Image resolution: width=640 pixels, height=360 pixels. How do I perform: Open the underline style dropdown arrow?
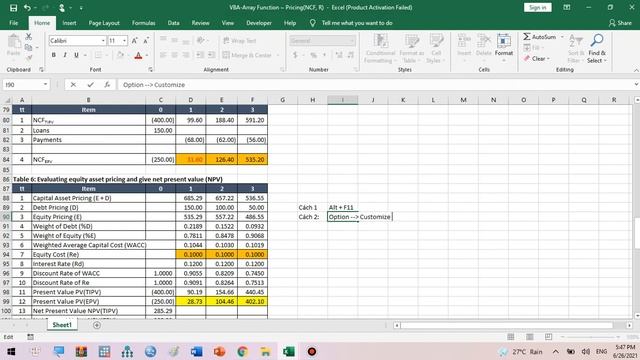pyautogui.click(x=85, y=55)
